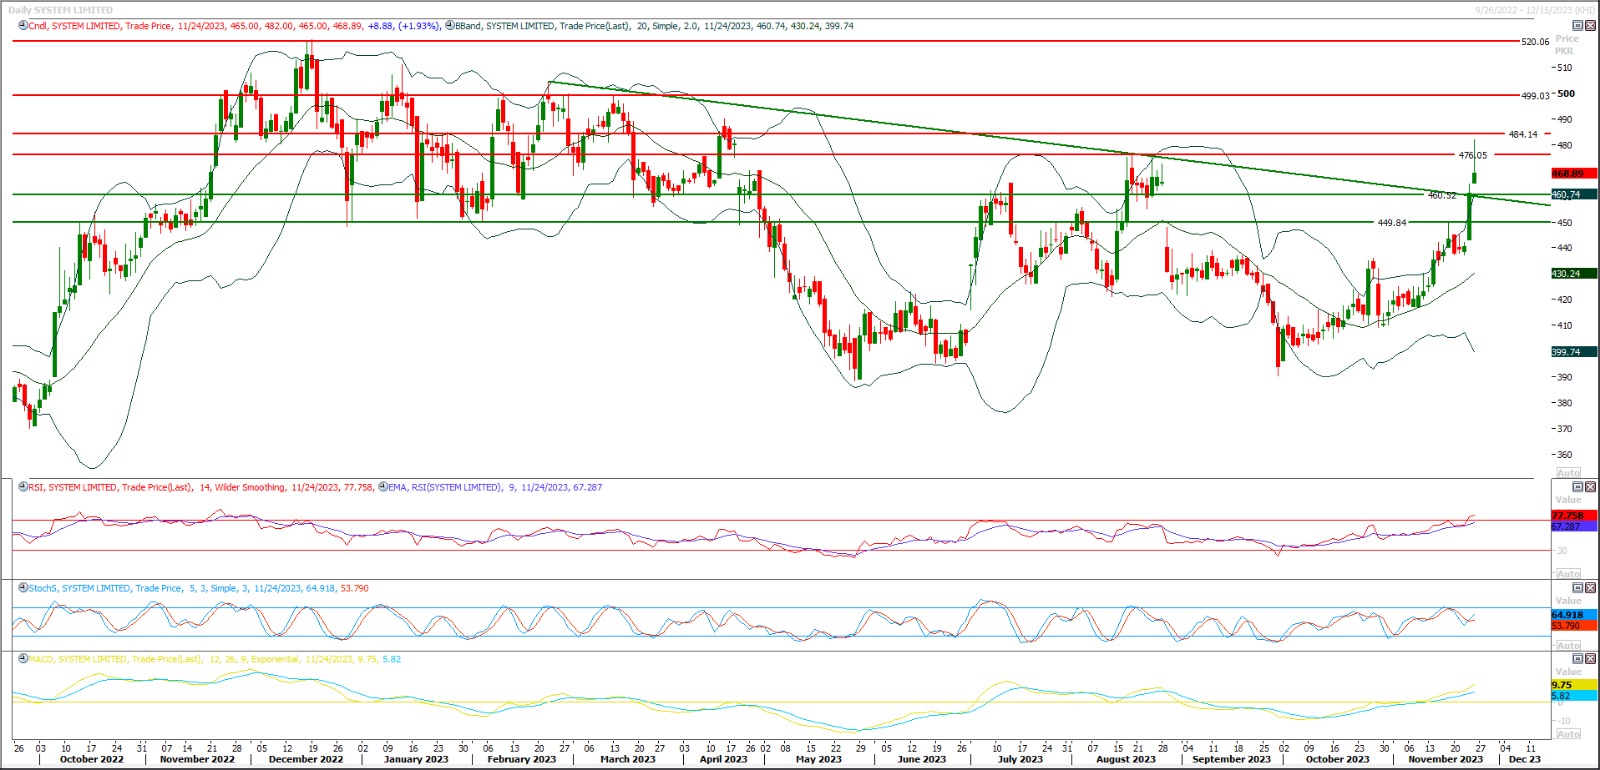Click the clock icon beside MACD label
The width and height of the screenshot is (1600, 770).
point(23,659)
